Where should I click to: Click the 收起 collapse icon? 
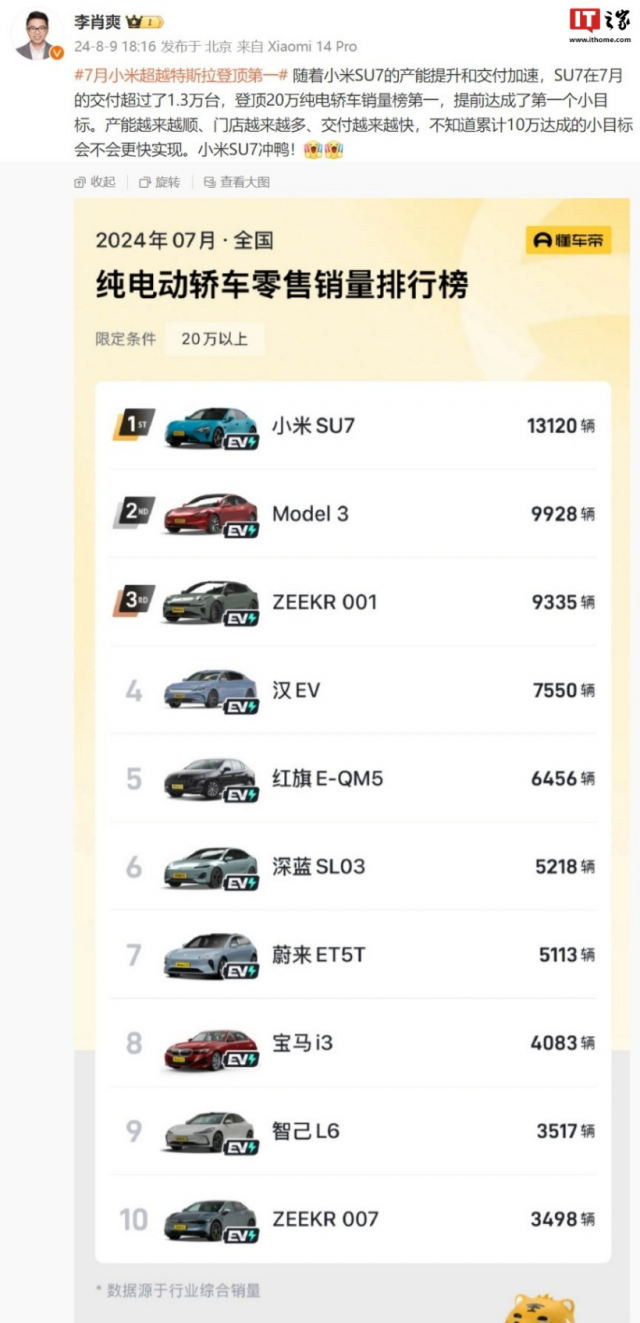click(x=80, y=182)
